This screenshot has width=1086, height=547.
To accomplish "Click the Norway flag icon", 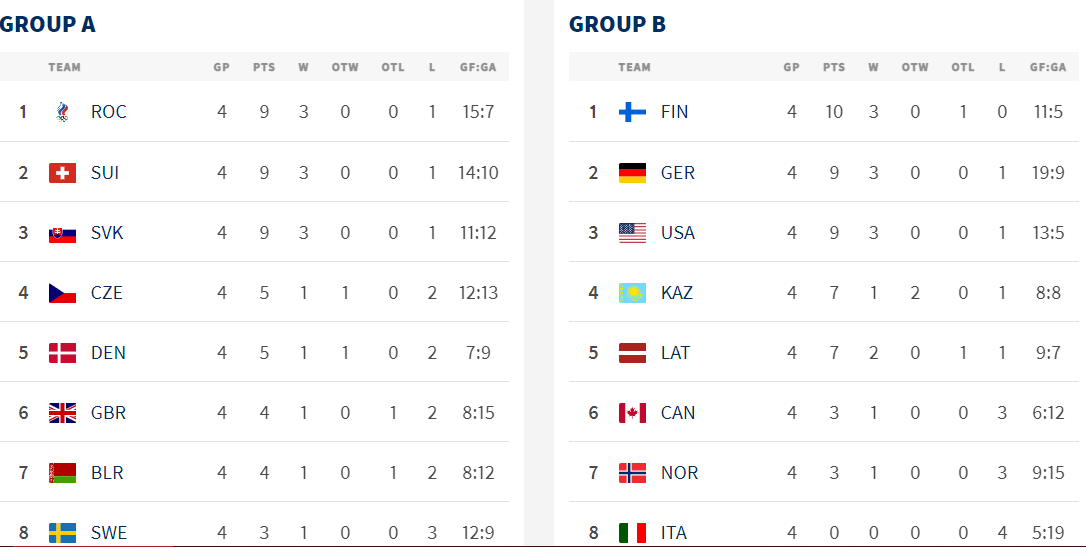I will click(632, 473).
